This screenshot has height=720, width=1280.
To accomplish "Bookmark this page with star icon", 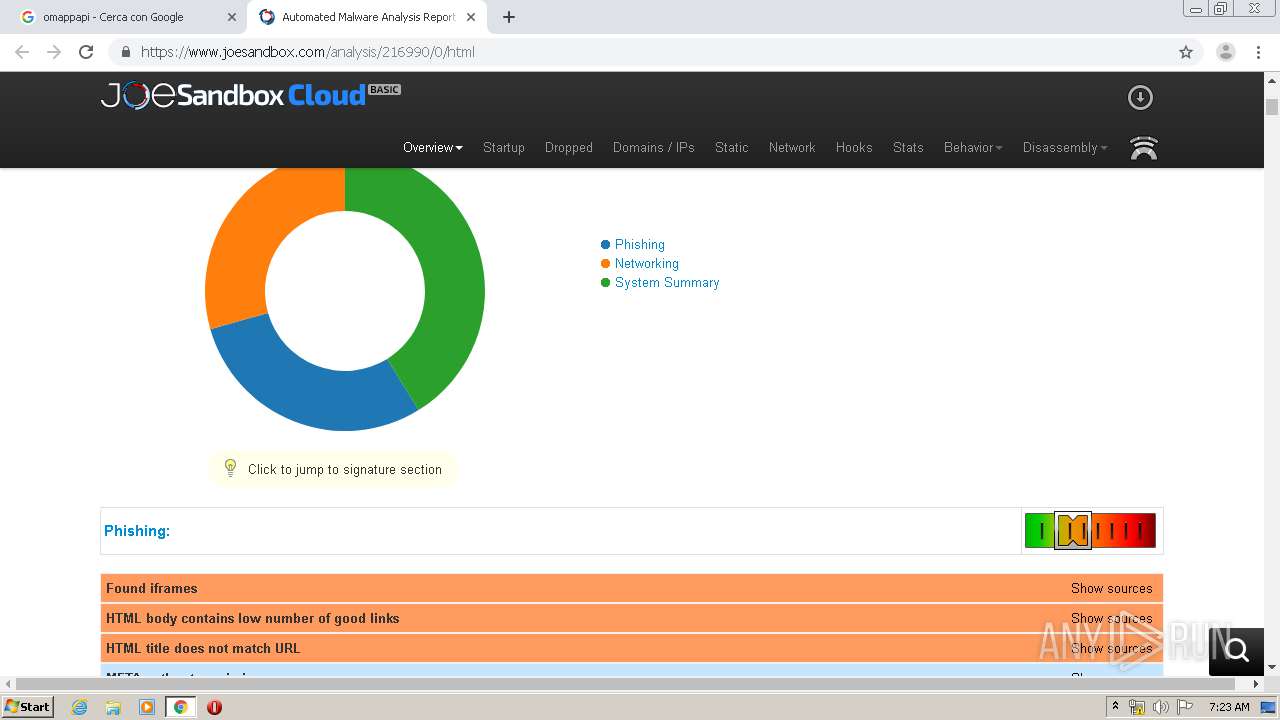I will pos(1186,52).
